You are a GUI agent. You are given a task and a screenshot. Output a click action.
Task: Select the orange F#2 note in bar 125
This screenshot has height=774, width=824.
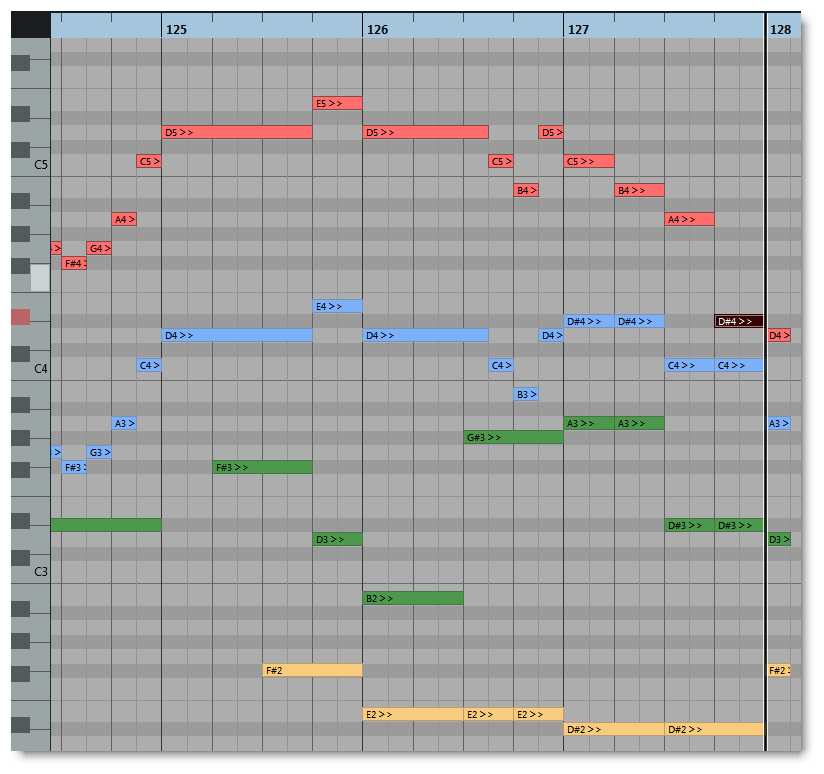[312, 670]
